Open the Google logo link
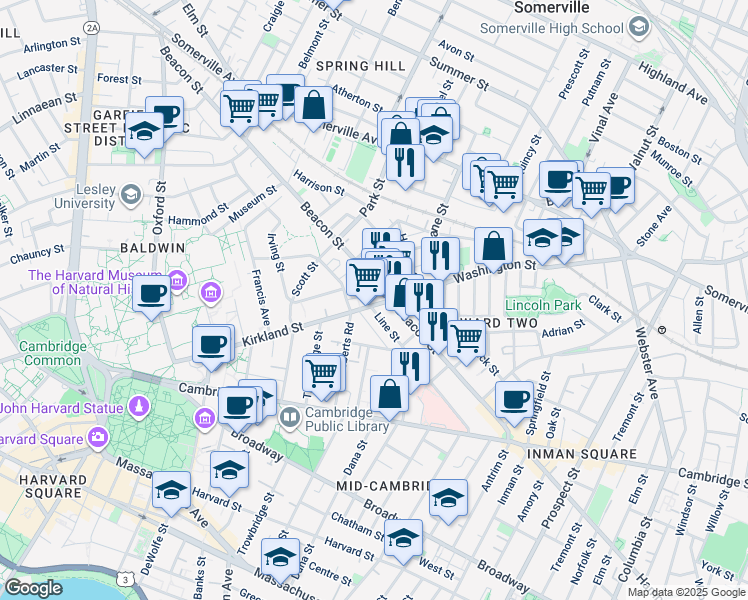The width and height of the screenshot is (748, 600). (33, 588)
